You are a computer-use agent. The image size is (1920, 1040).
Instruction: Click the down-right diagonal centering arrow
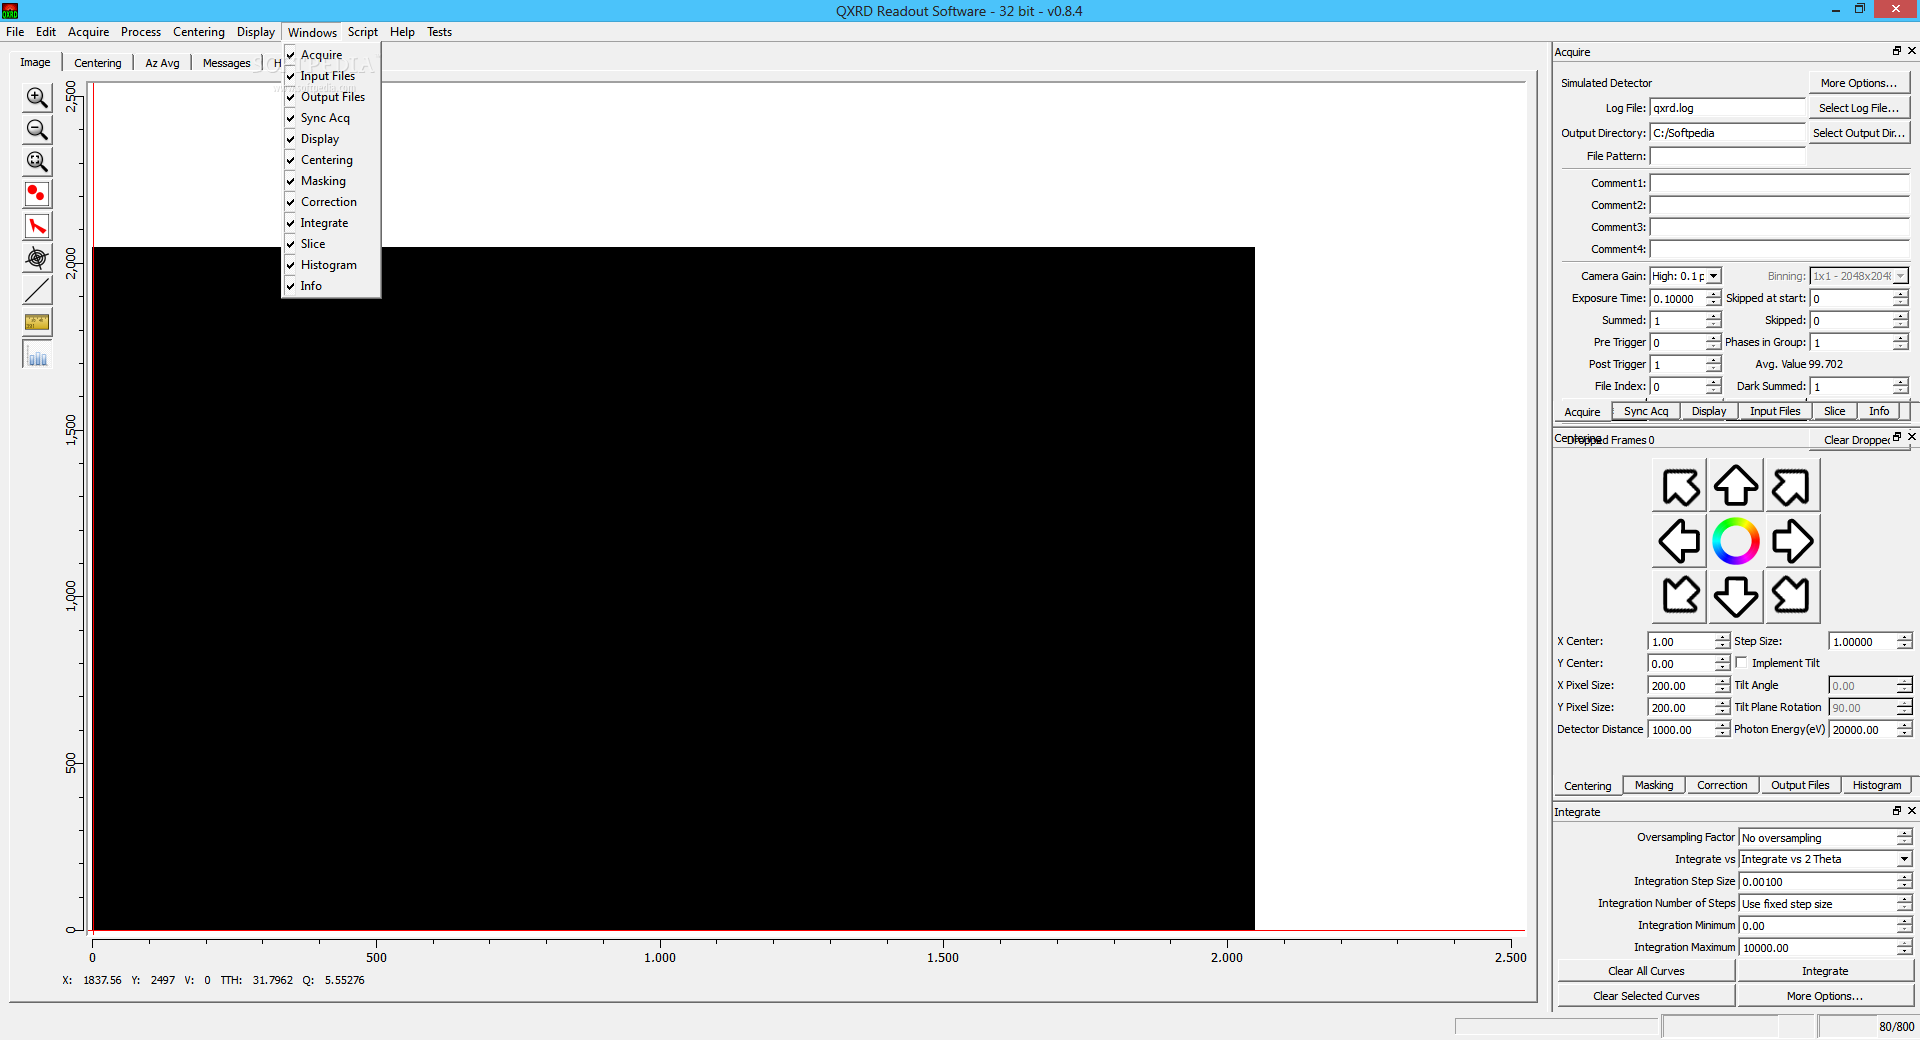pyautogui.click(x=1792, y=596)
